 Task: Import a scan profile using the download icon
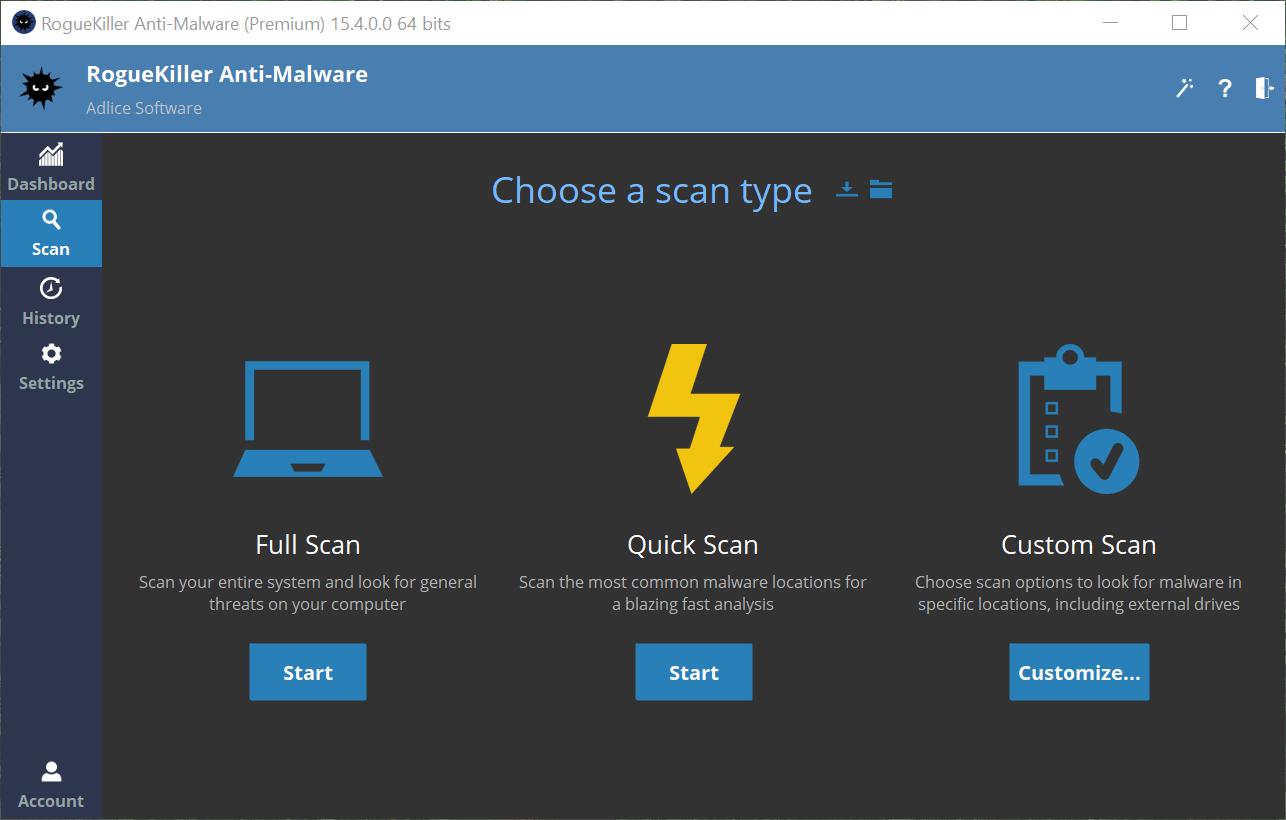click(x=846, y=189)
